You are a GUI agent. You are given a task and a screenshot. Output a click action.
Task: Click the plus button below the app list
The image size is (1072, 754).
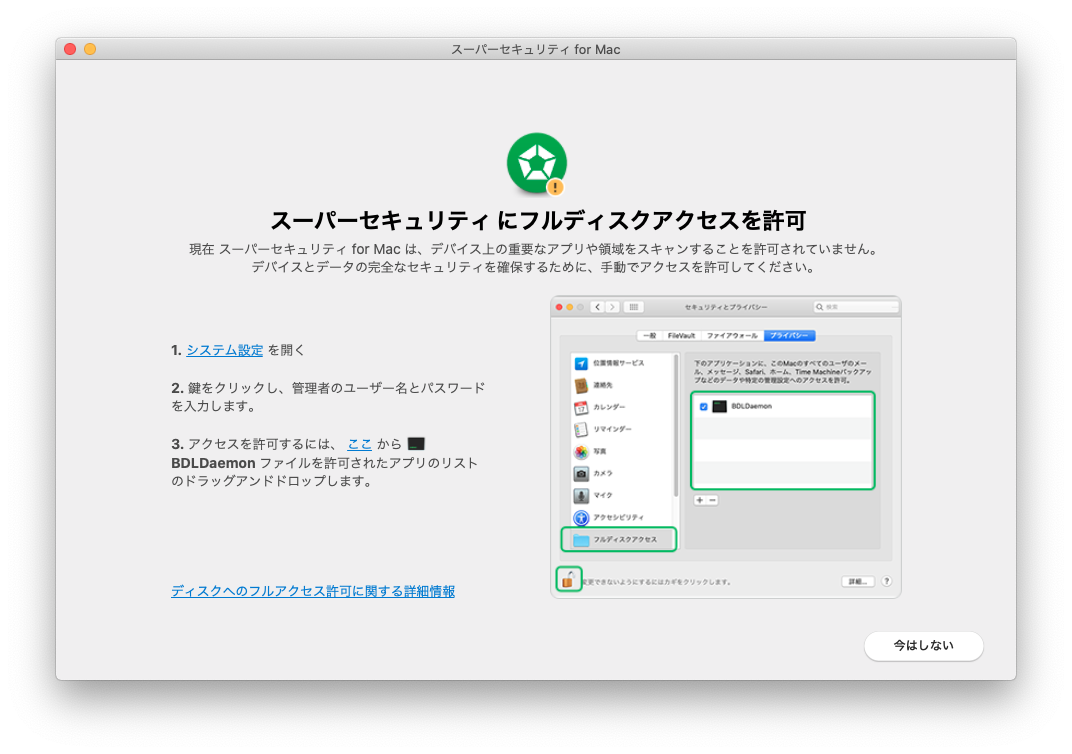[x=699, y=499]
